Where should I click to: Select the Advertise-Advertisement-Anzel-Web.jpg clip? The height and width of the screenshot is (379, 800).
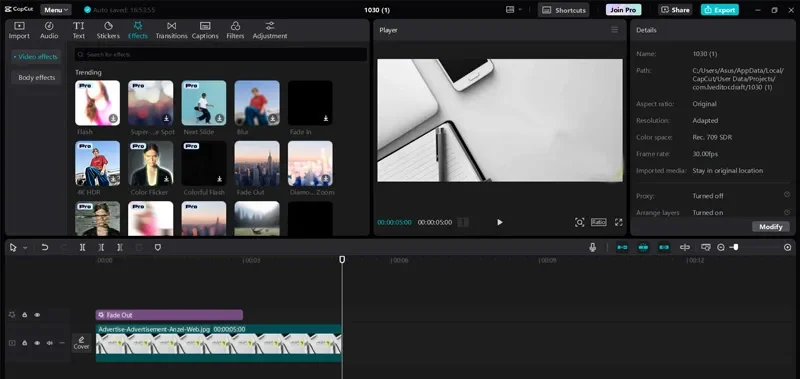[x=218, y=343]
